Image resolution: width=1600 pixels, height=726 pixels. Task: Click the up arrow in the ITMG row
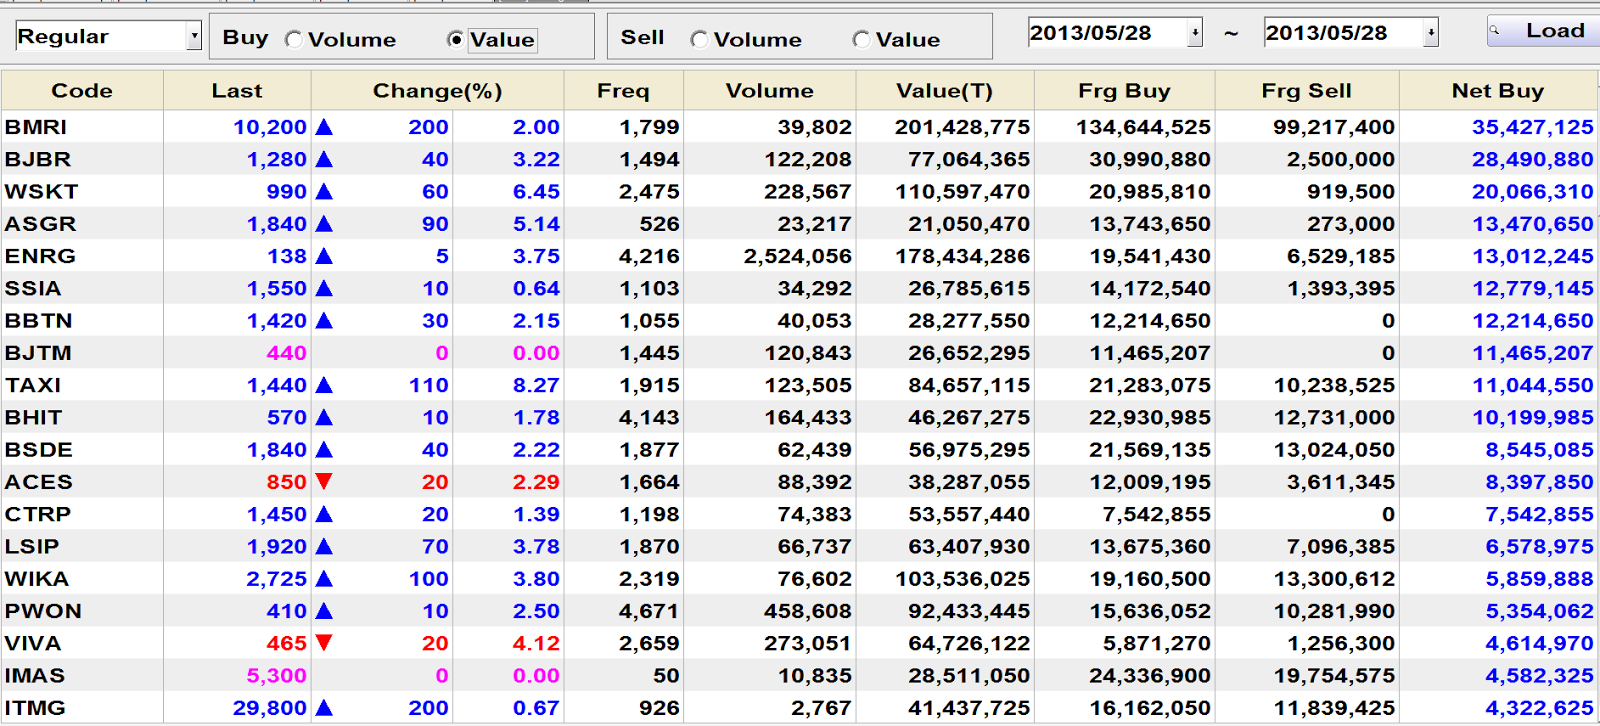click(x=324, y=708)
